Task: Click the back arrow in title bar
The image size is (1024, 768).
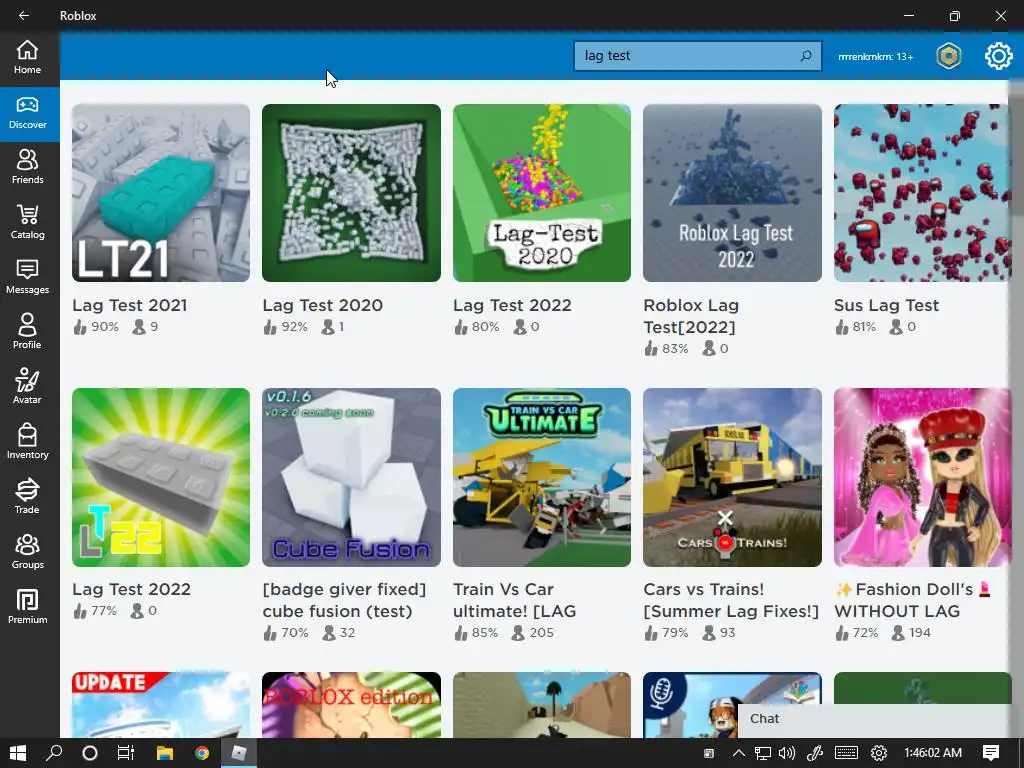Action: pos(24,15)
